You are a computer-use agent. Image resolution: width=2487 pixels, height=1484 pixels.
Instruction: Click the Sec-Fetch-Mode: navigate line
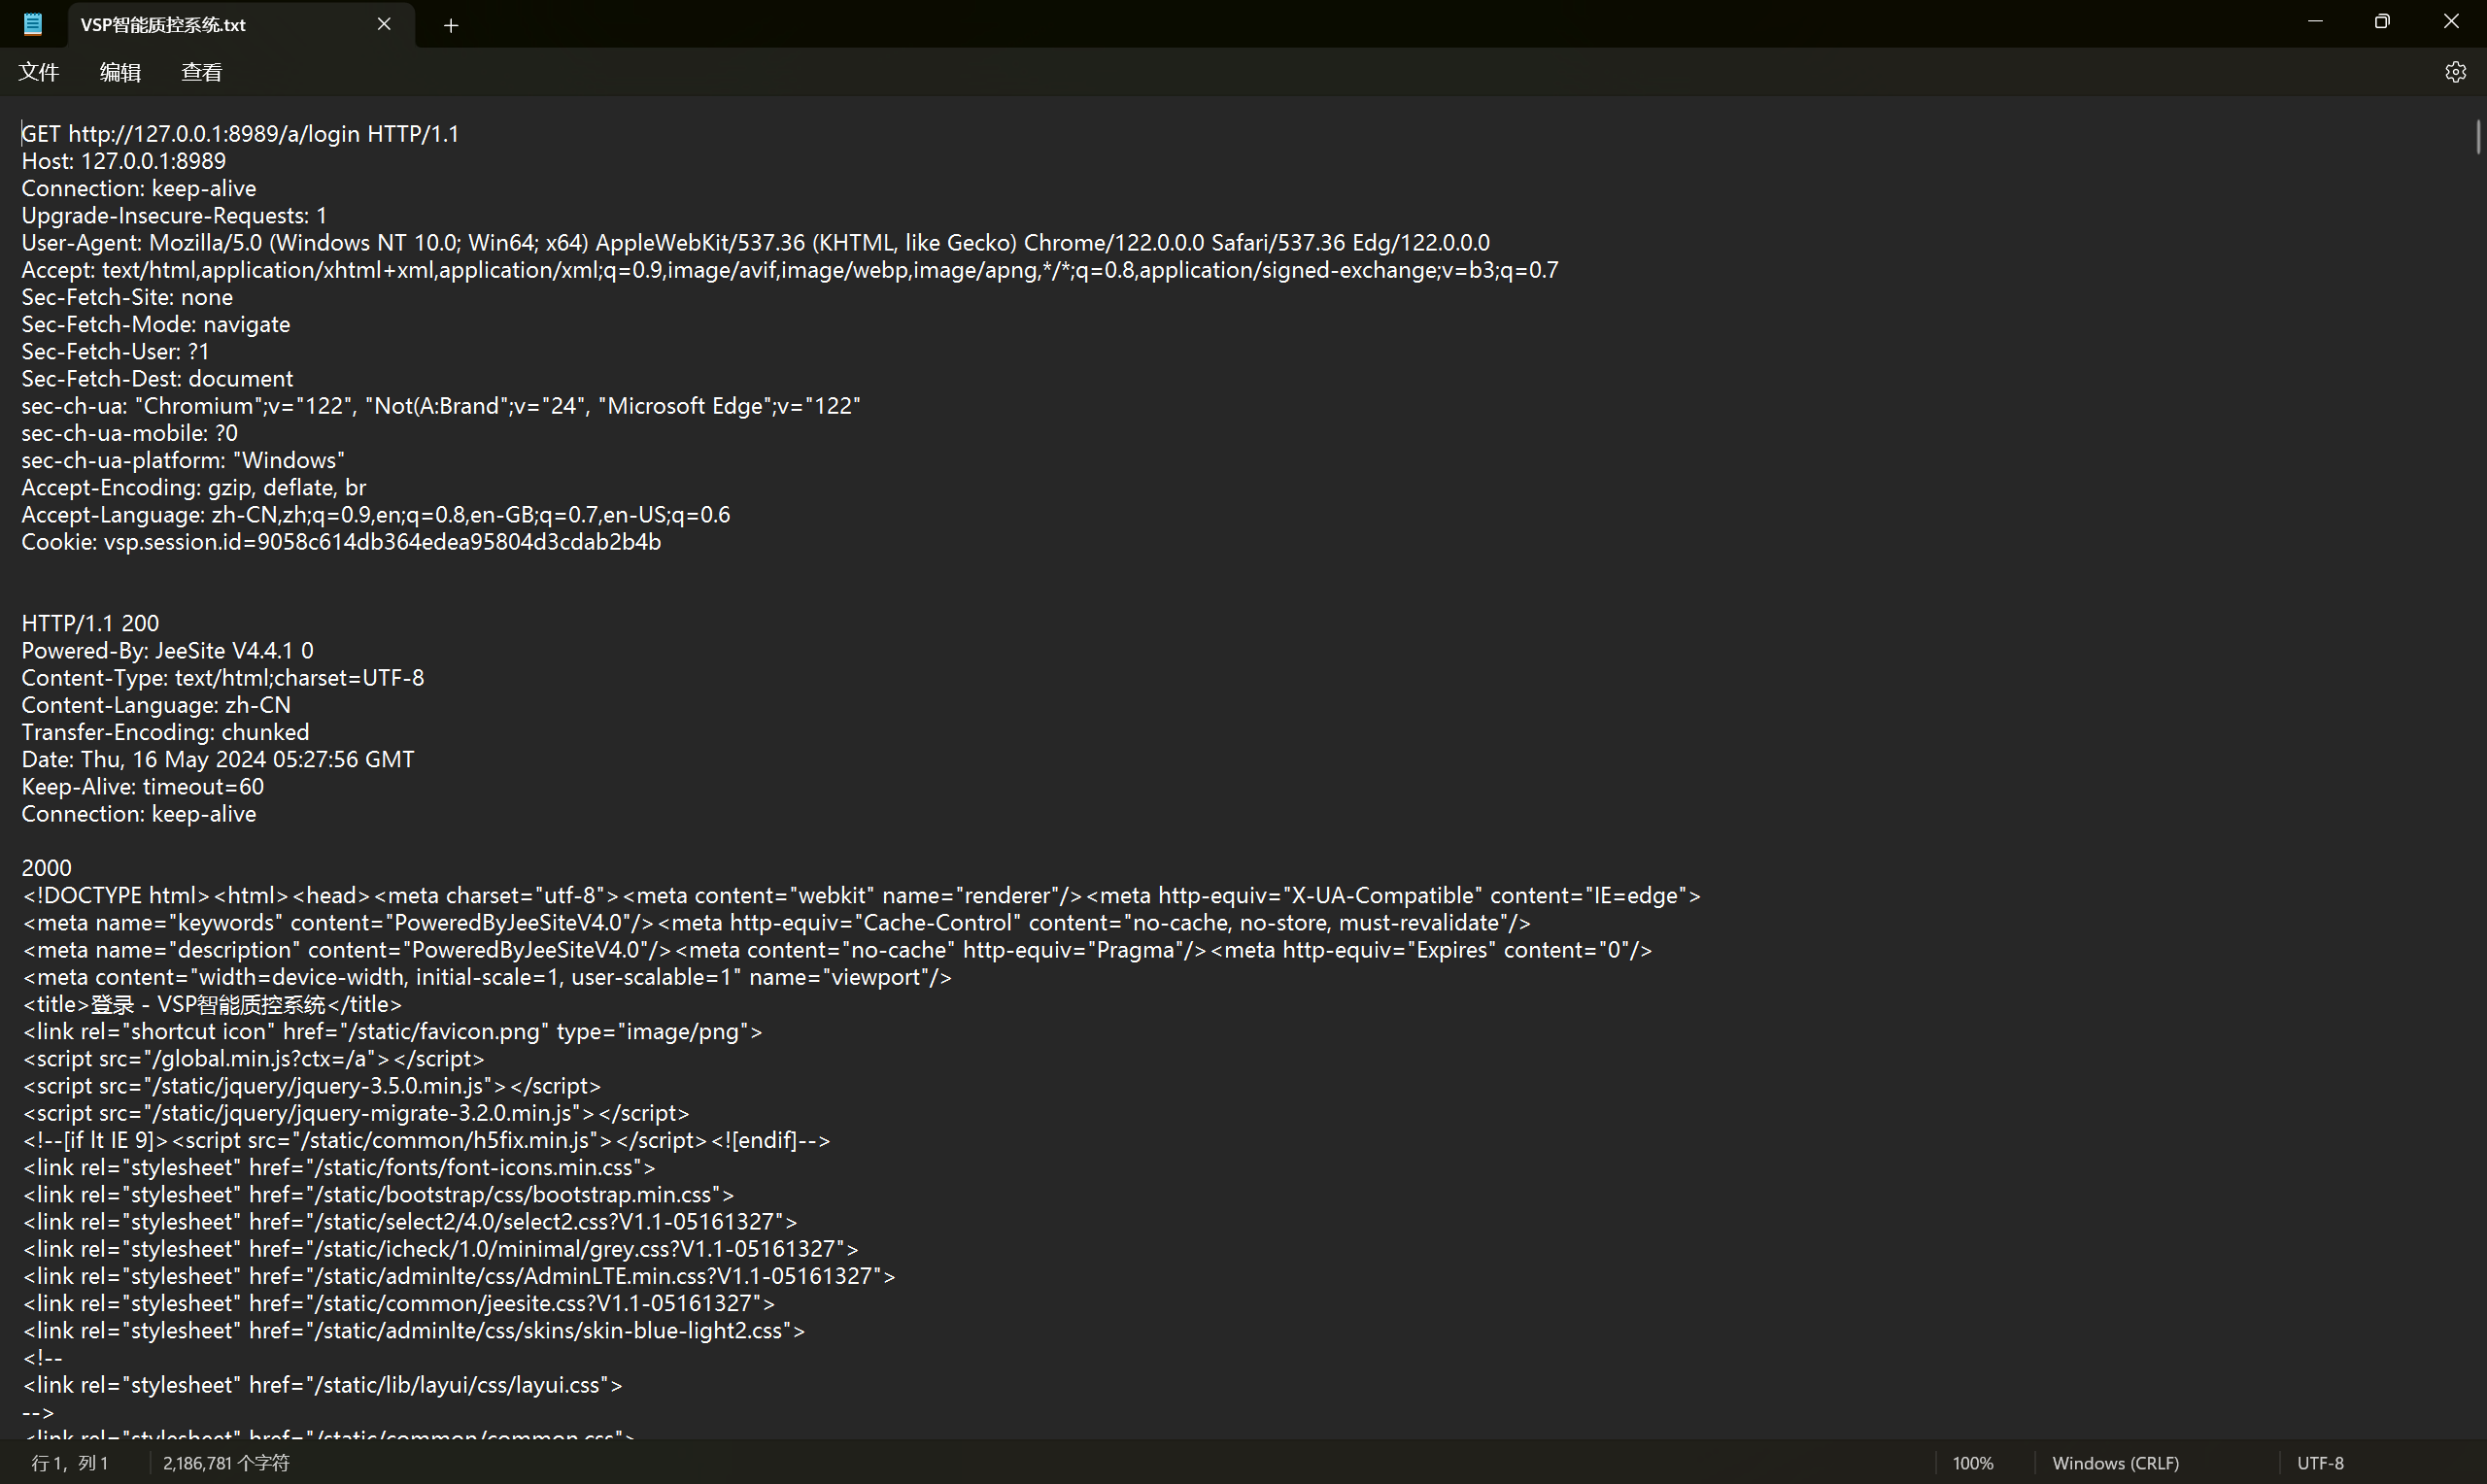pyautogui.click(x=156, y=325)
